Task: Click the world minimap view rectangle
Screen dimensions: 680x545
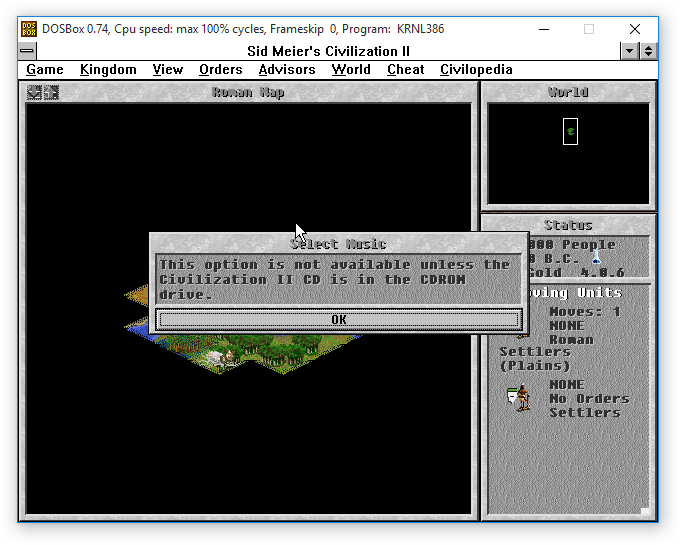Action: 570,131
